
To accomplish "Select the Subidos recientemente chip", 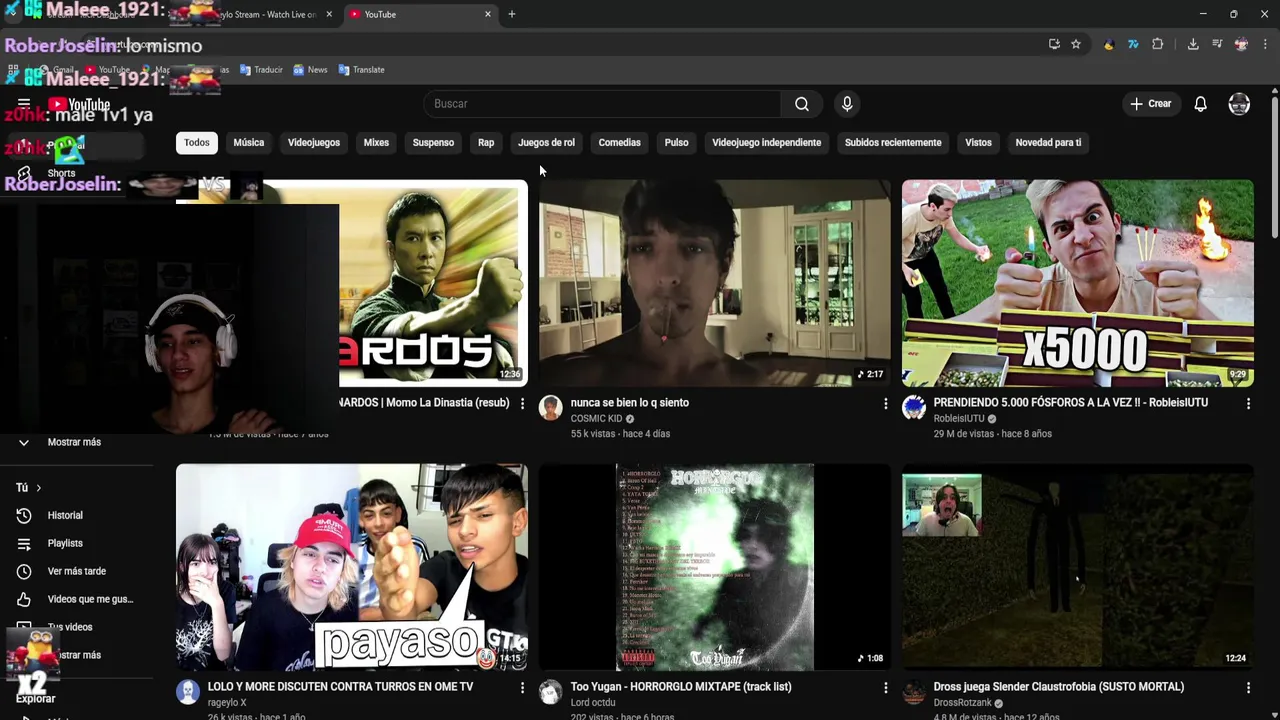I will 893,142.
